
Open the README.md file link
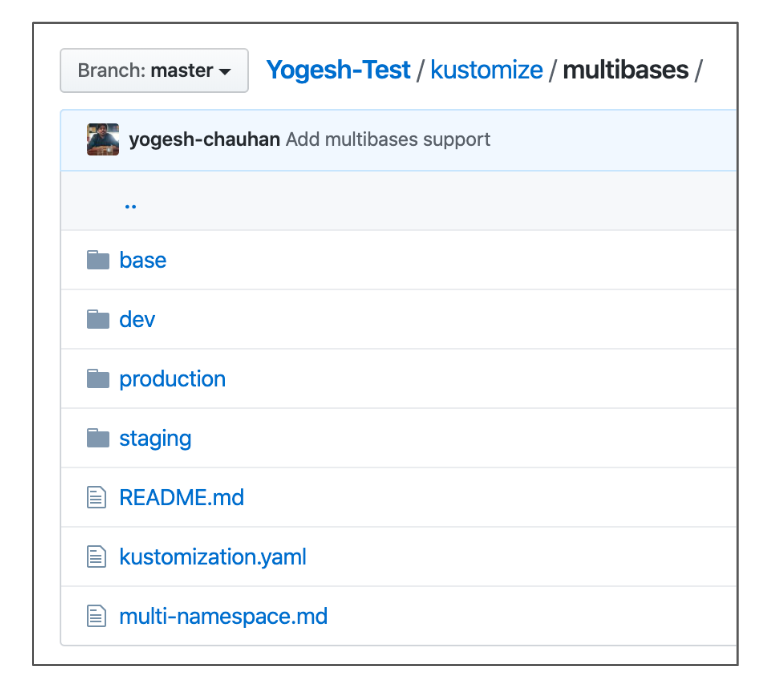click(182, 498)
